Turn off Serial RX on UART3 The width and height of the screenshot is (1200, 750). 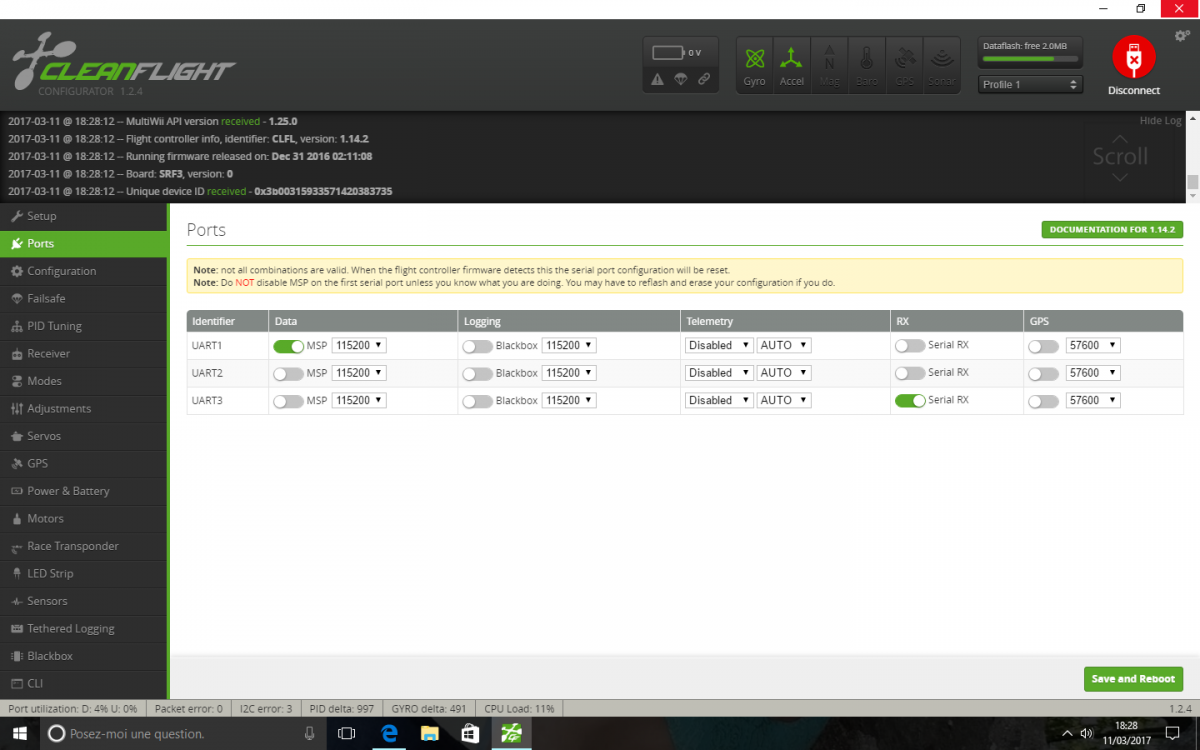[x=909, y=401]
